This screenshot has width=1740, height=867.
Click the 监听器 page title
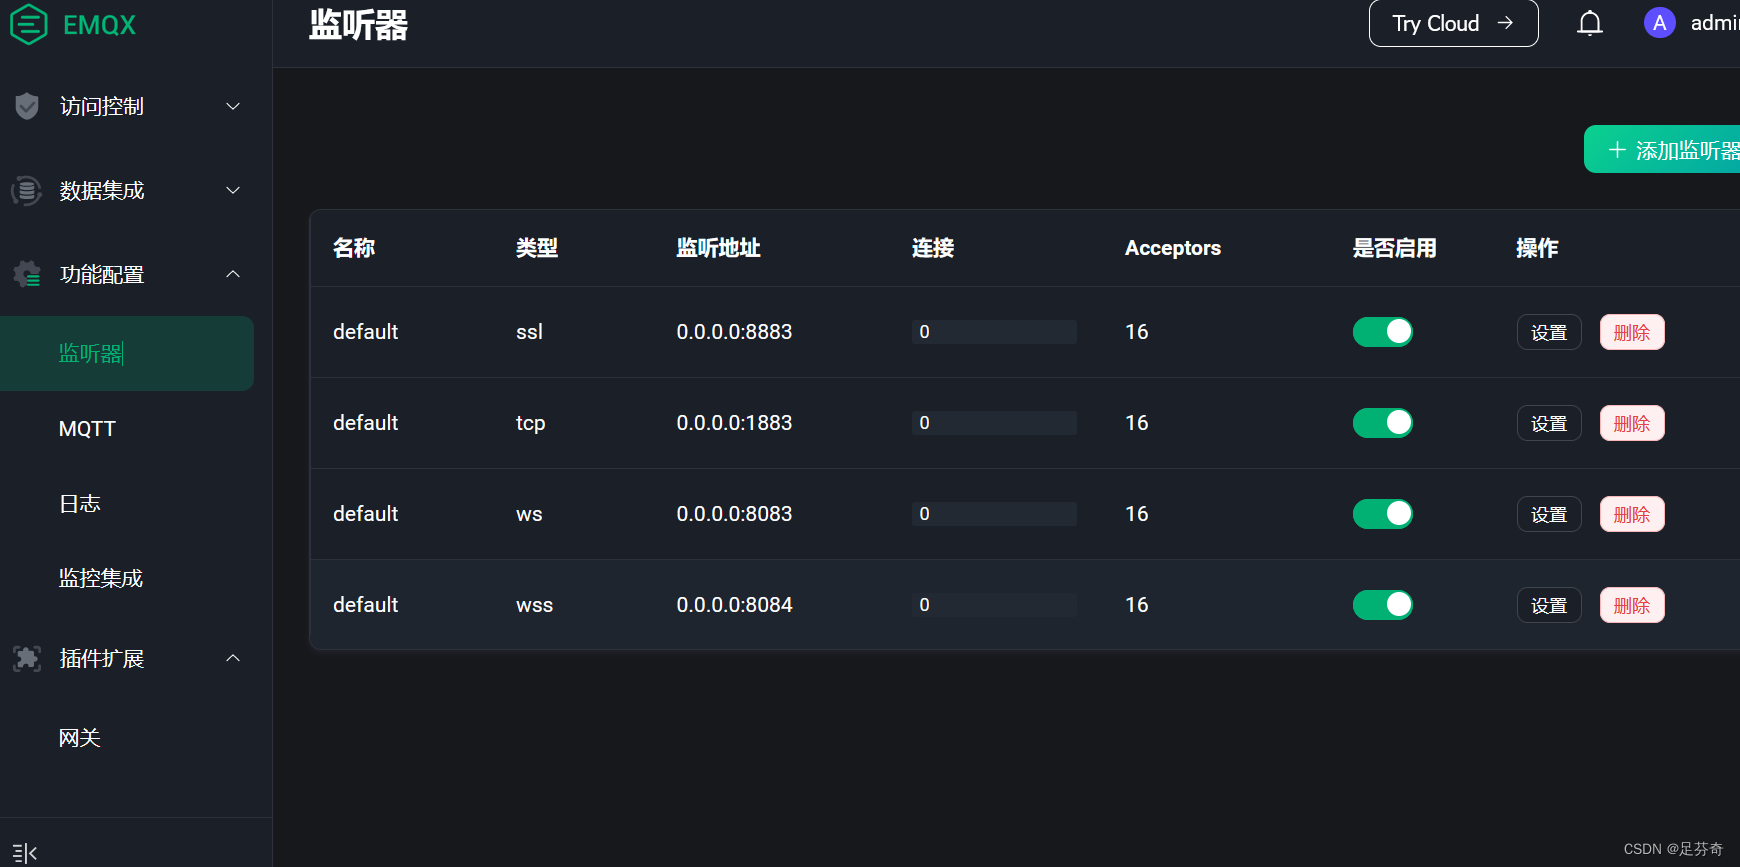coord(358,25)
